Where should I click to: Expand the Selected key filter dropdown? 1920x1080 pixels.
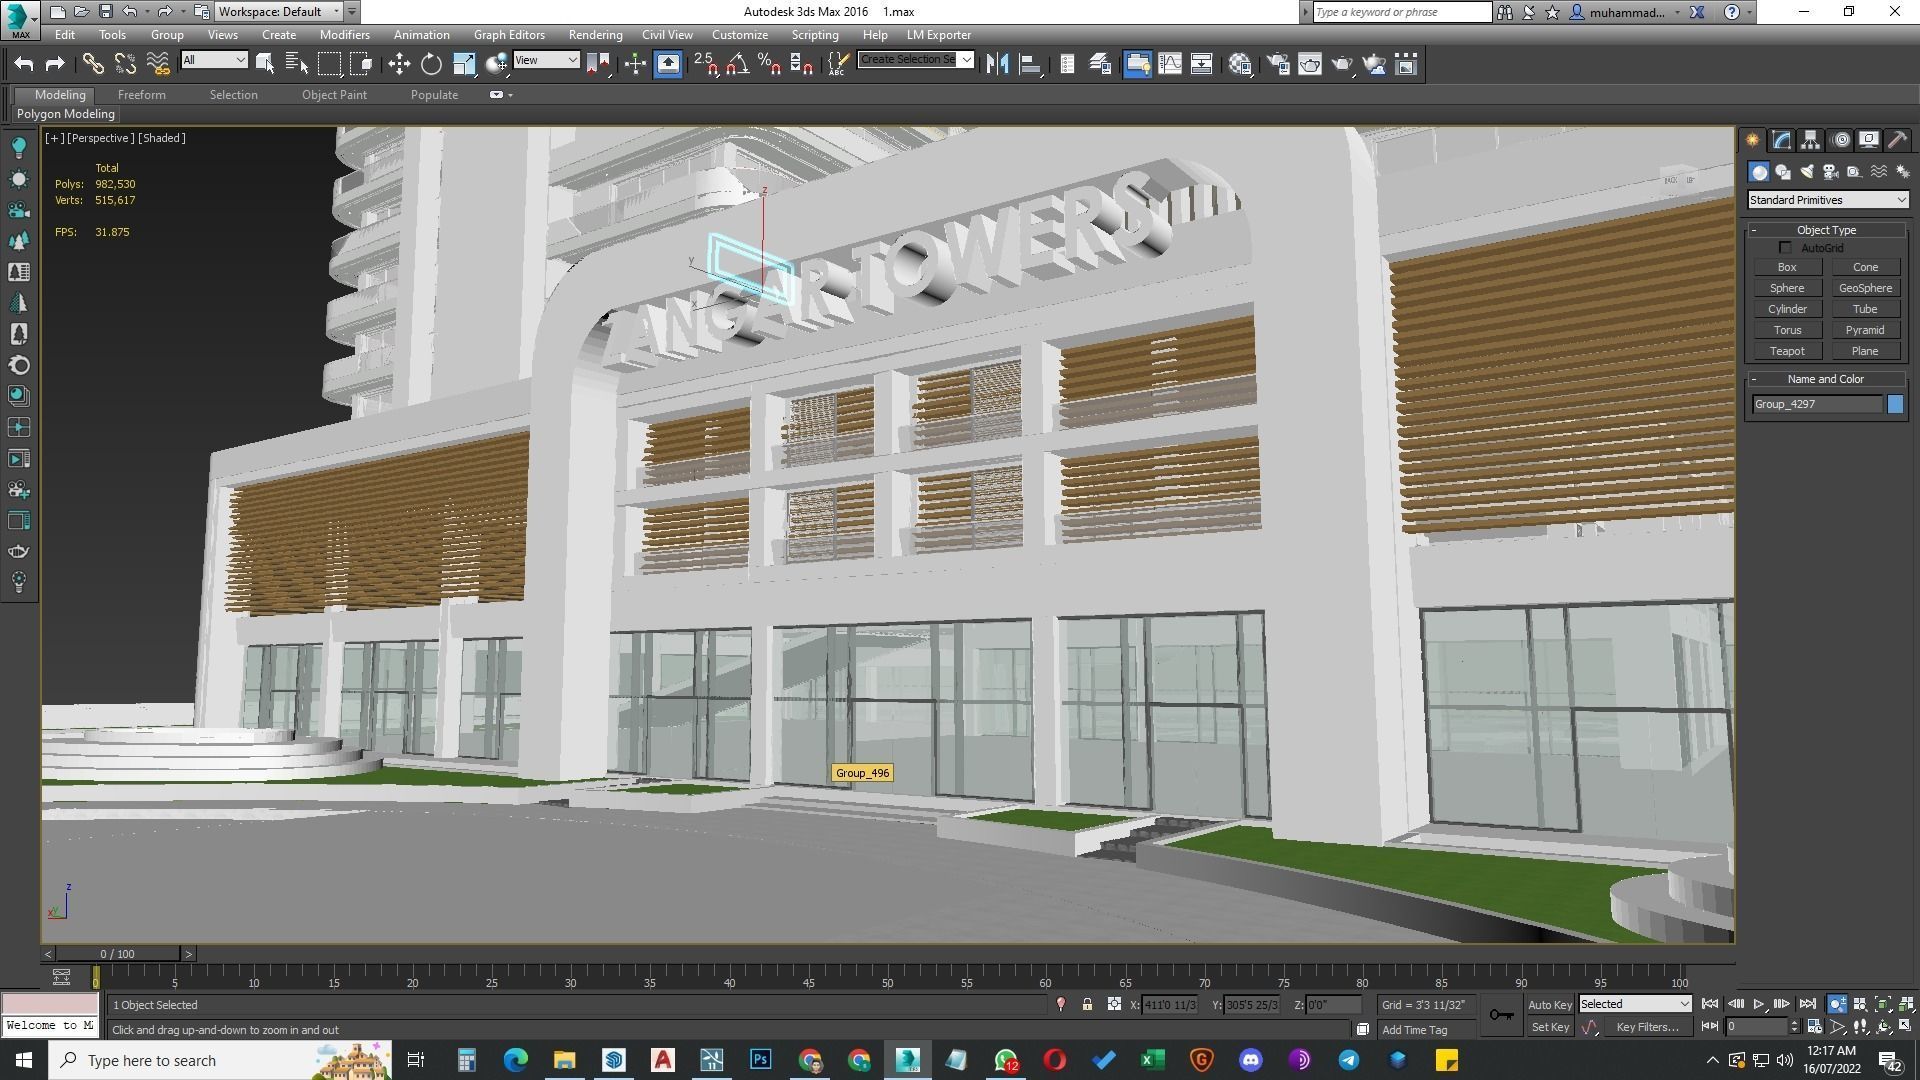1635,1004
